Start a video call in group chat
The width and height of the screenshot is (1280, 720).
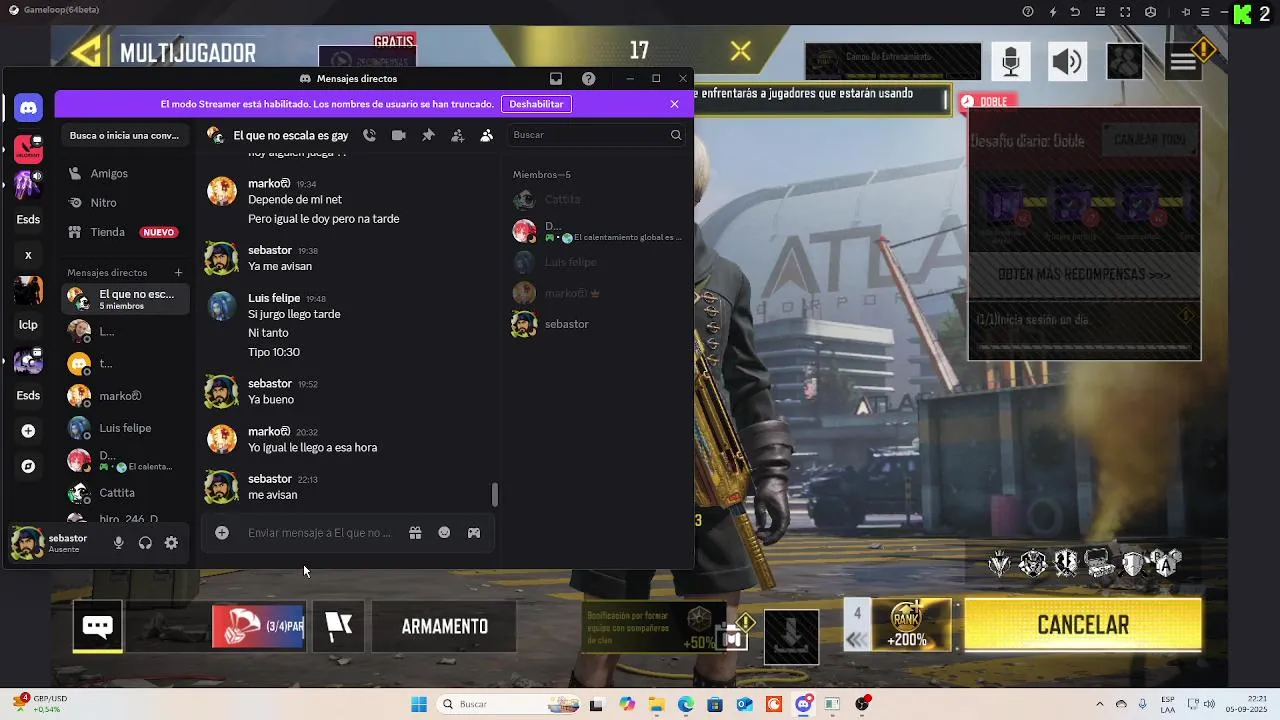point(399,135)
